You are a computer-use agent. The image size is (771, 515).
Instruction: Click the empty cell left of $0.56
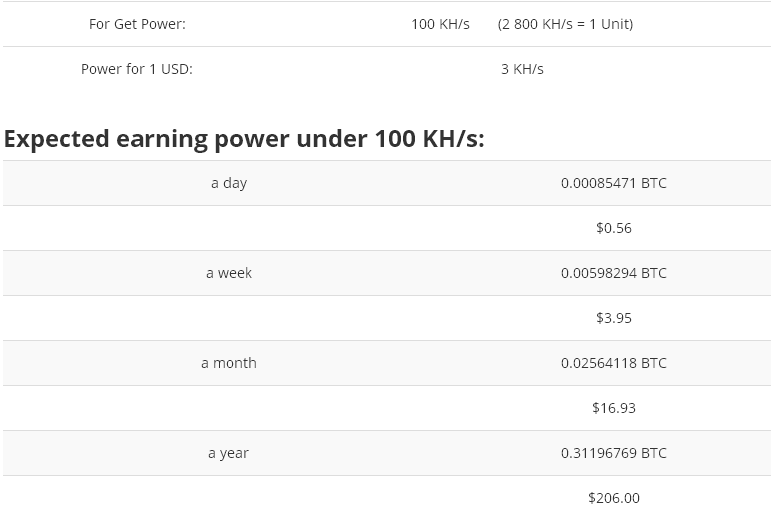pyautogui.click(x=229, y=228)
